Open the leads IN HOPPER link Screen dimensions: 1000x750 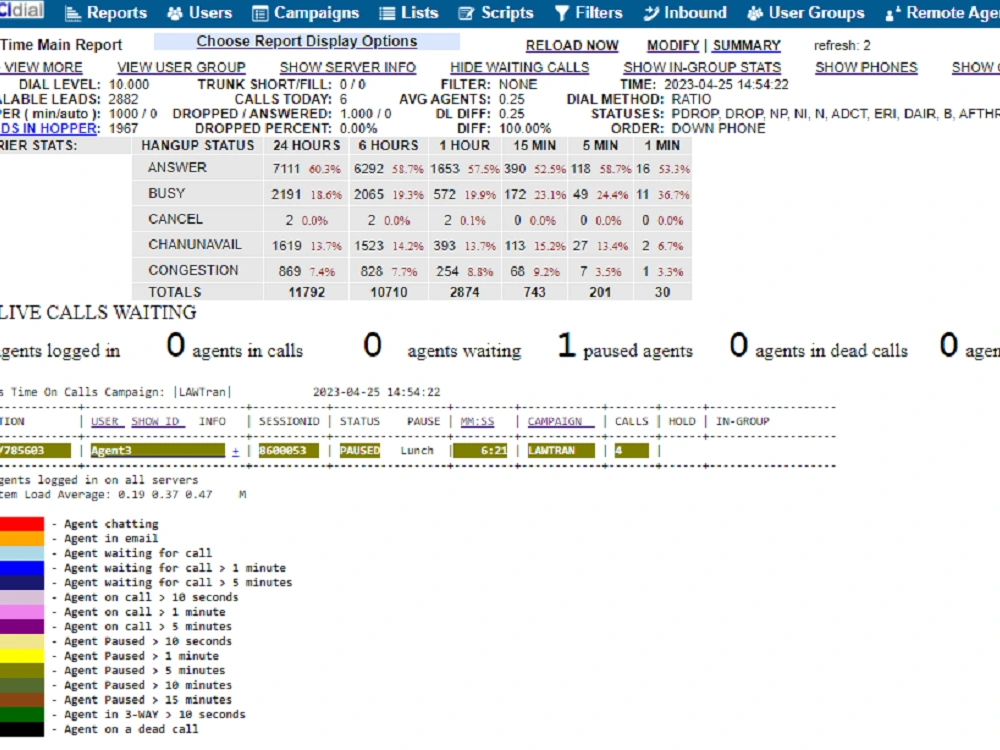(49, 128)
